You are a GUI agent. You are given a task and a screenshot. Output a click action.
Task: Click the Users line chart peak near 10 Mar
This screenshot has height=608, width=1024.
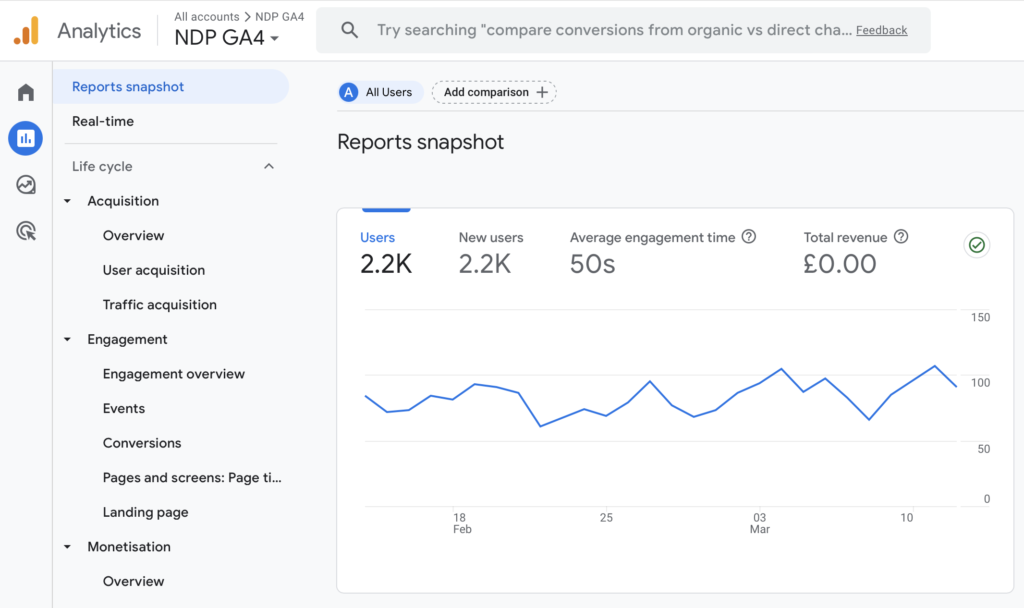tap(935, 366)
